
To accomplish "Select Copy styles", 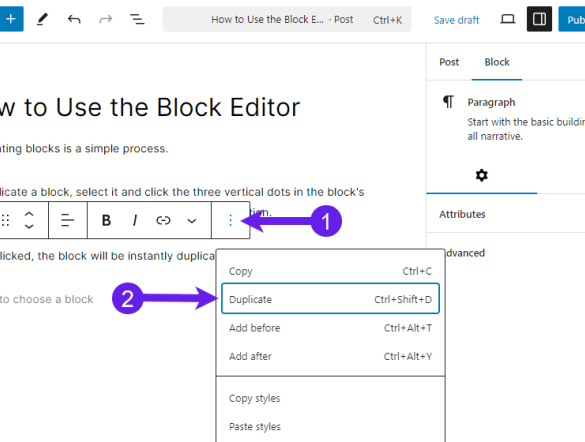I will pos(330,398).
